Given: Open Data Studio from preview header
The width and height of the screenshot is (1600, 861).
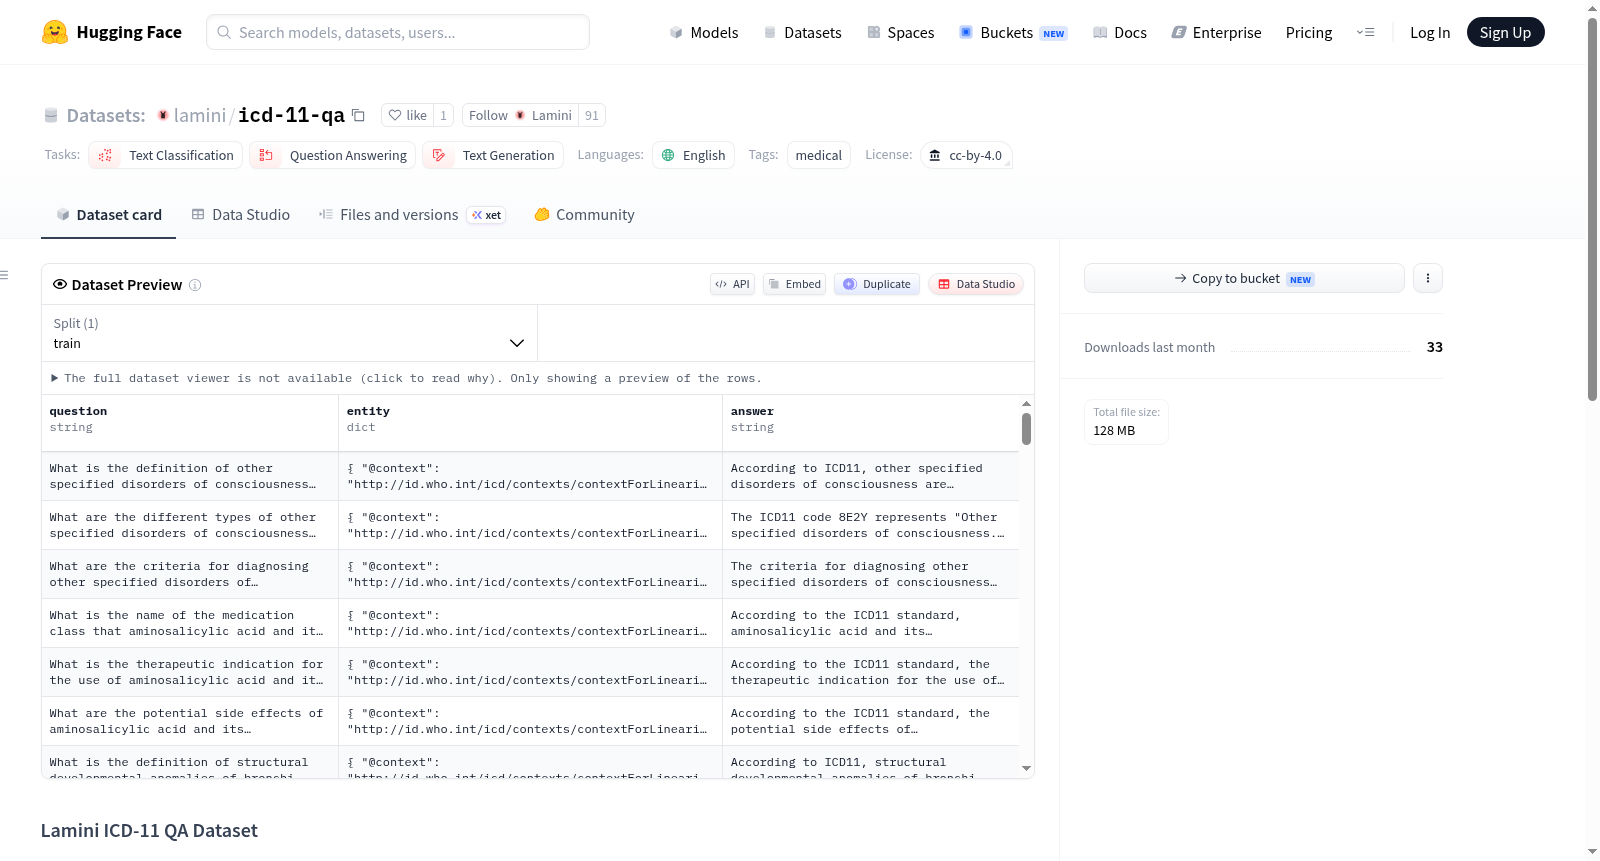Looking at the screenshot, I should [x=976, y=284].
